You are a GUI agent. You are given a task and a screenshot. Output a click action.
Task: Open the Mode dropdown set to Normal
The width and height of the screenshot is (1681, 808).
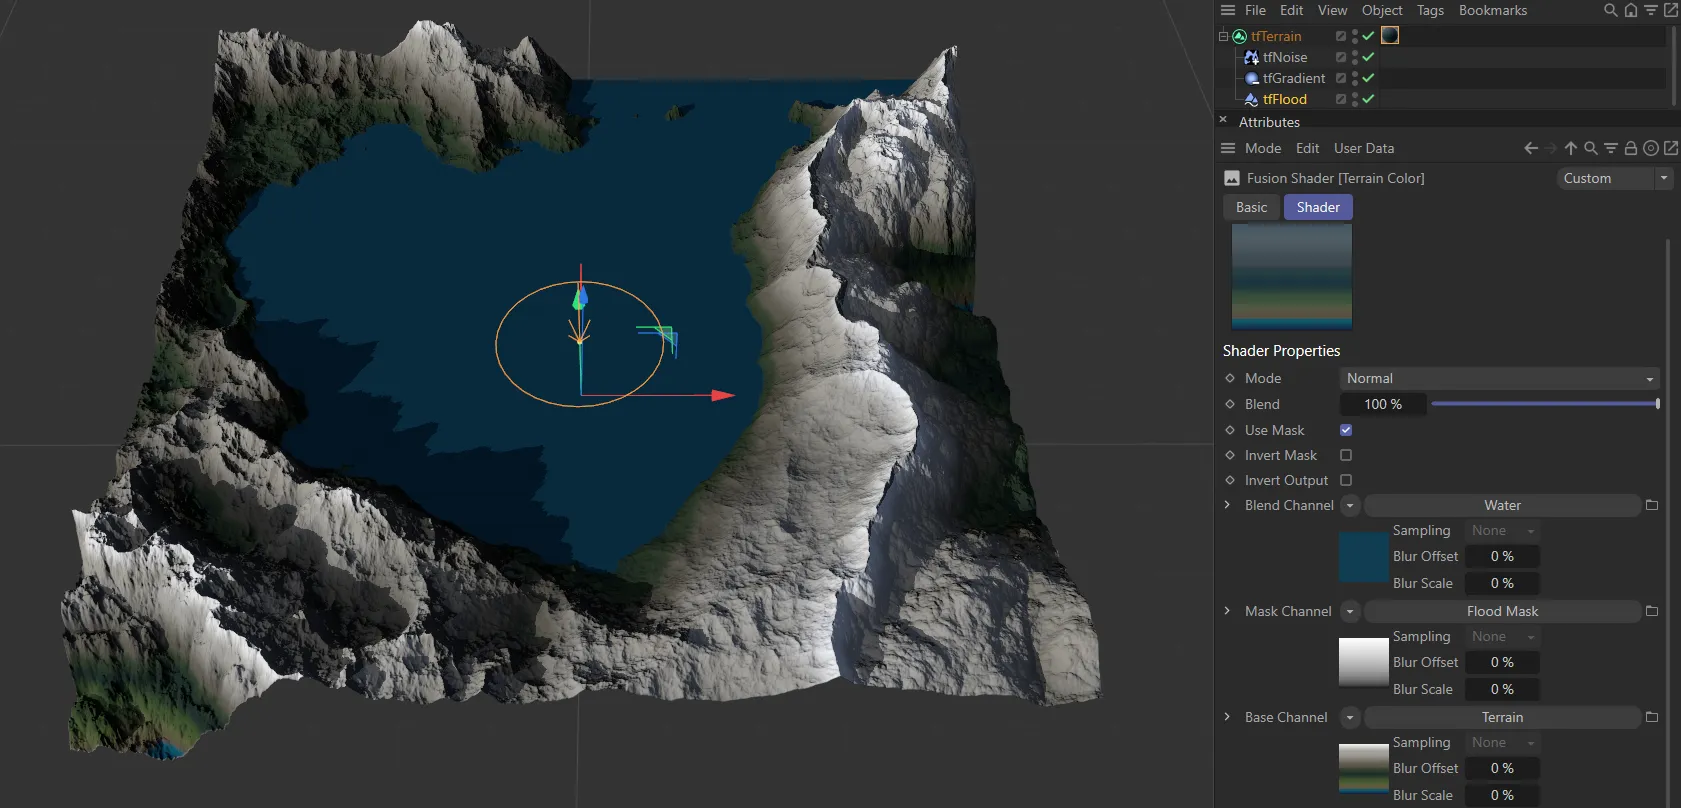1498,379
